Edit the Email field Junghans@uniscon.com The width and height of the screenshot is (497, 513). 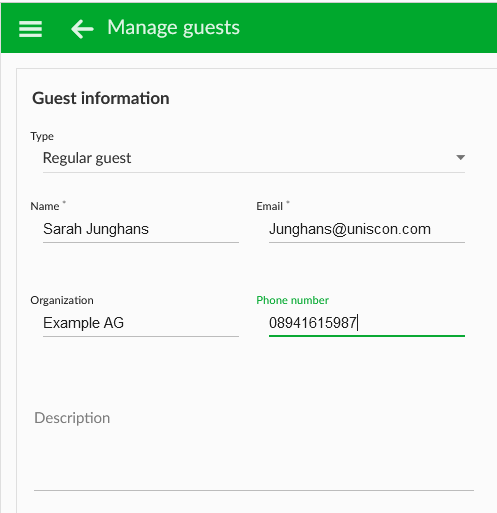coord(367,229)
